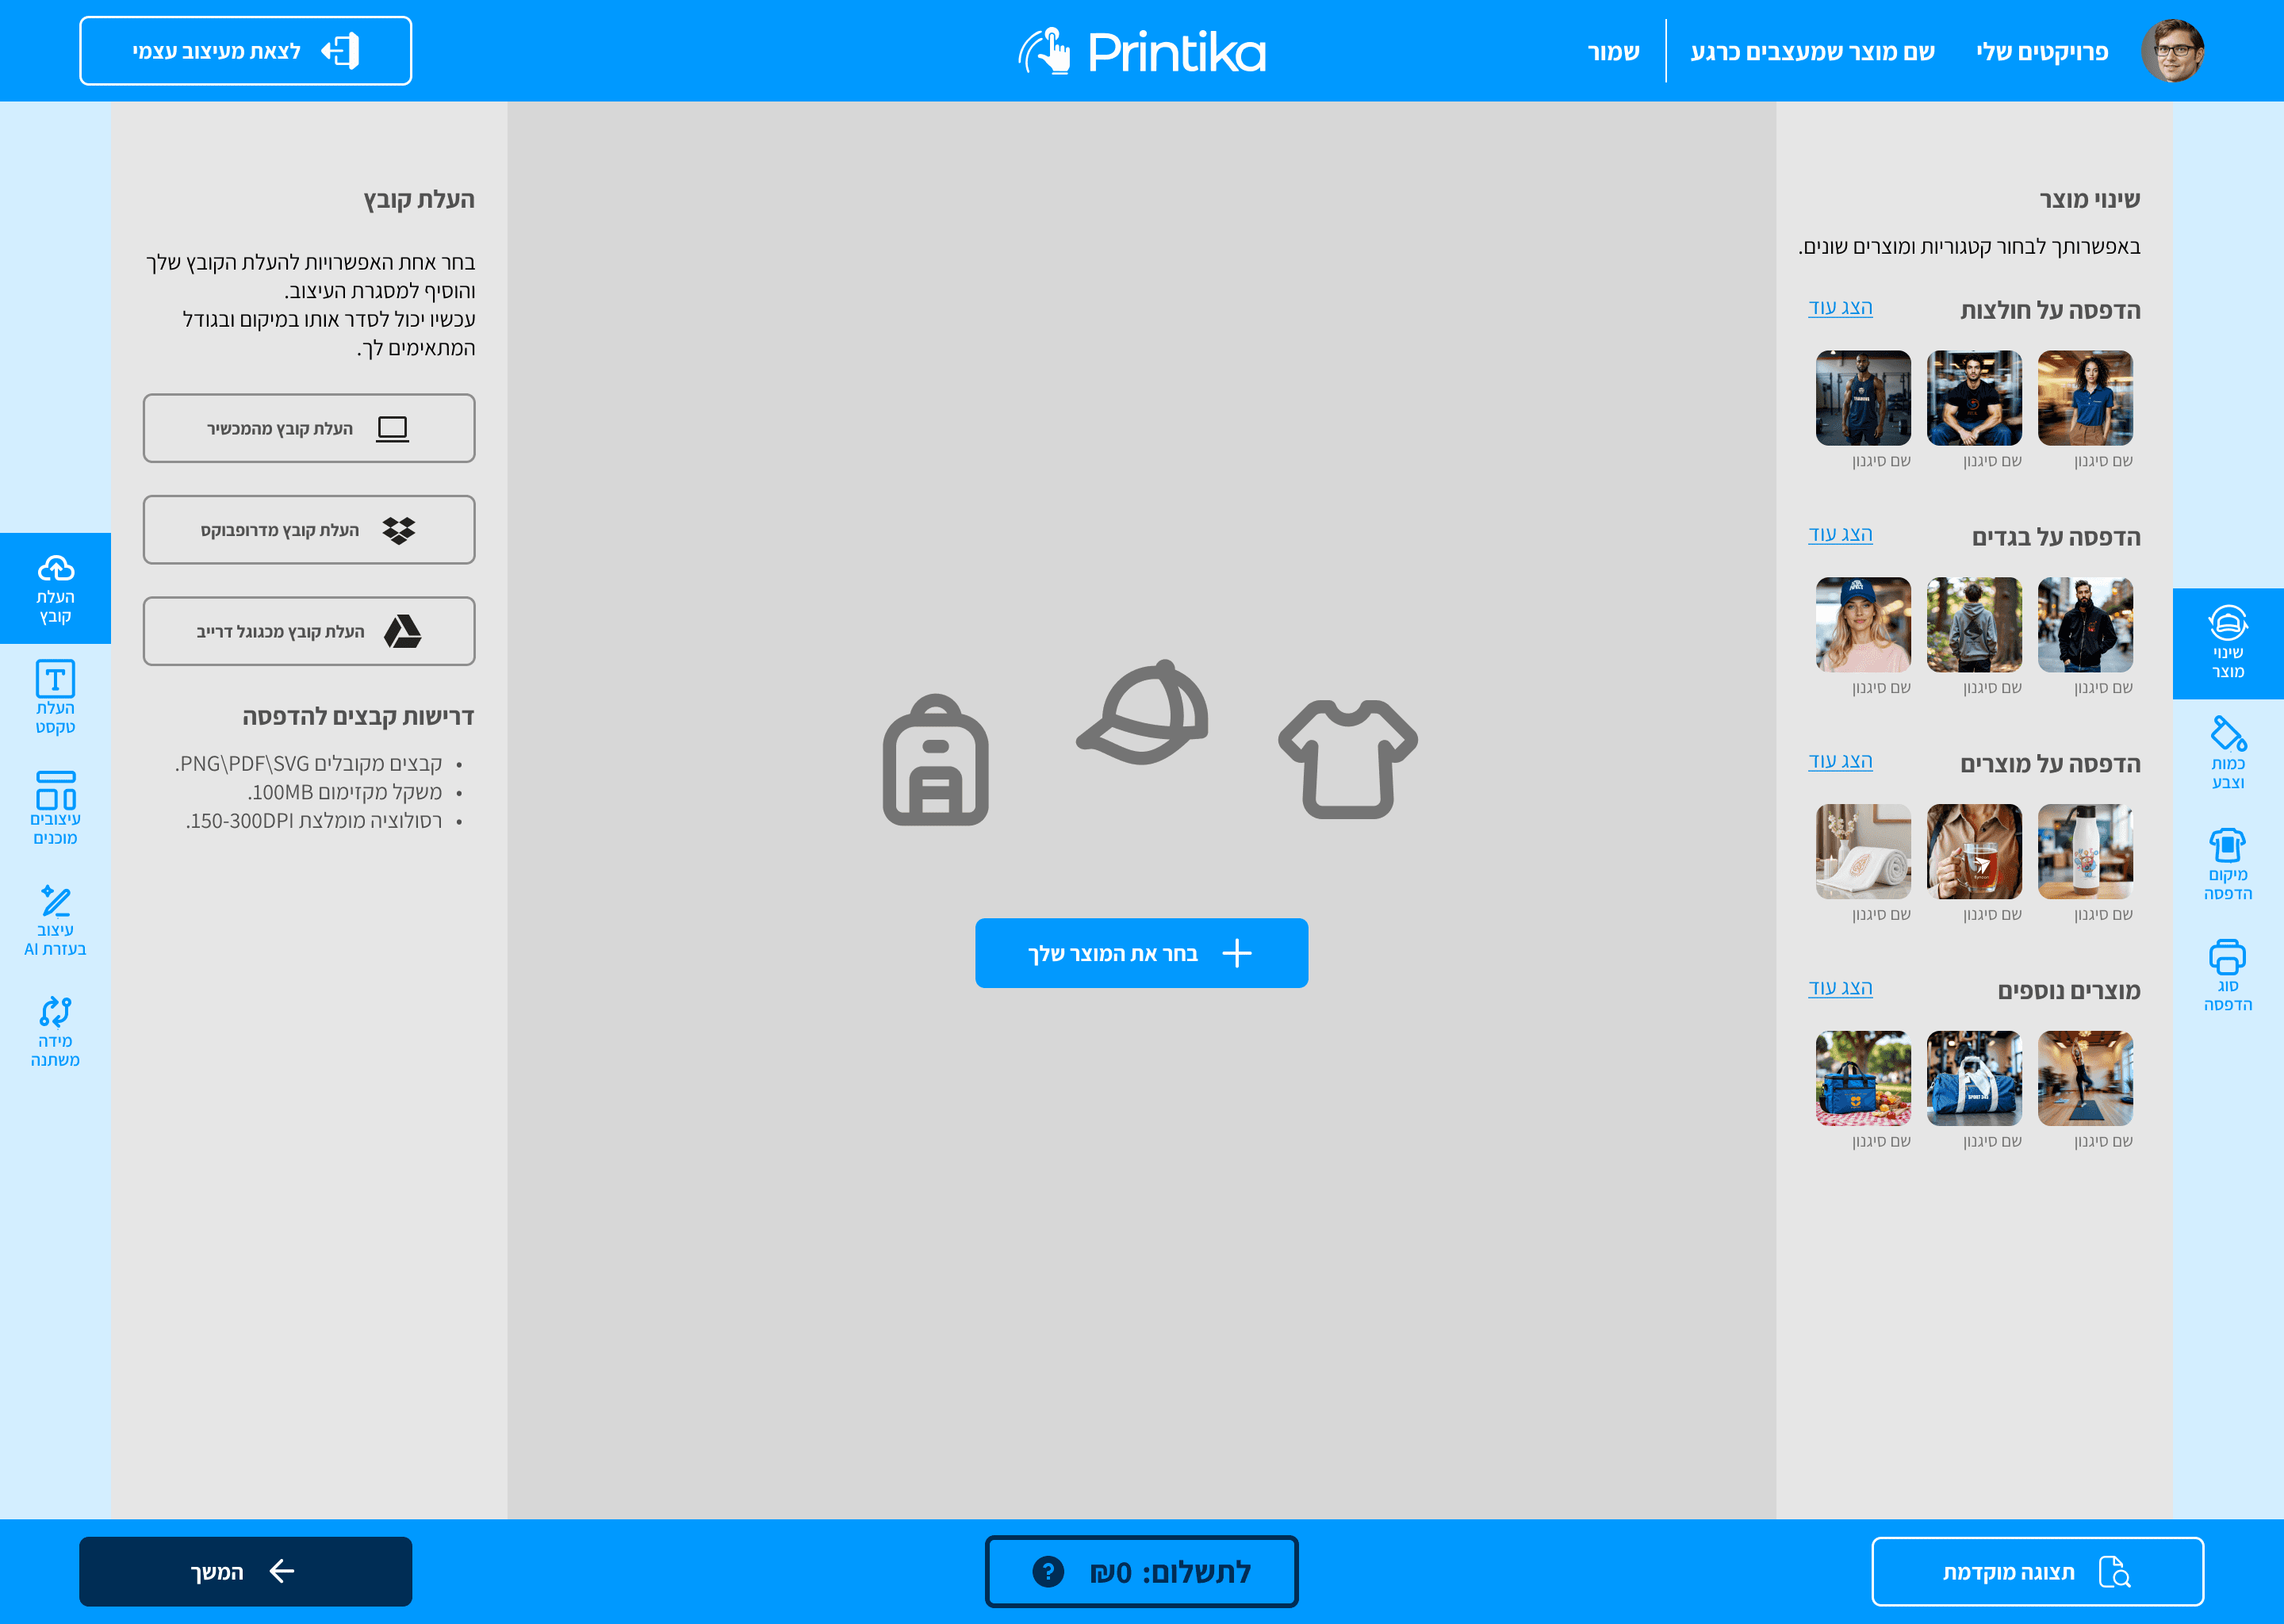Open the print type (סוג הדפסה) panel

coord(2227,975)
